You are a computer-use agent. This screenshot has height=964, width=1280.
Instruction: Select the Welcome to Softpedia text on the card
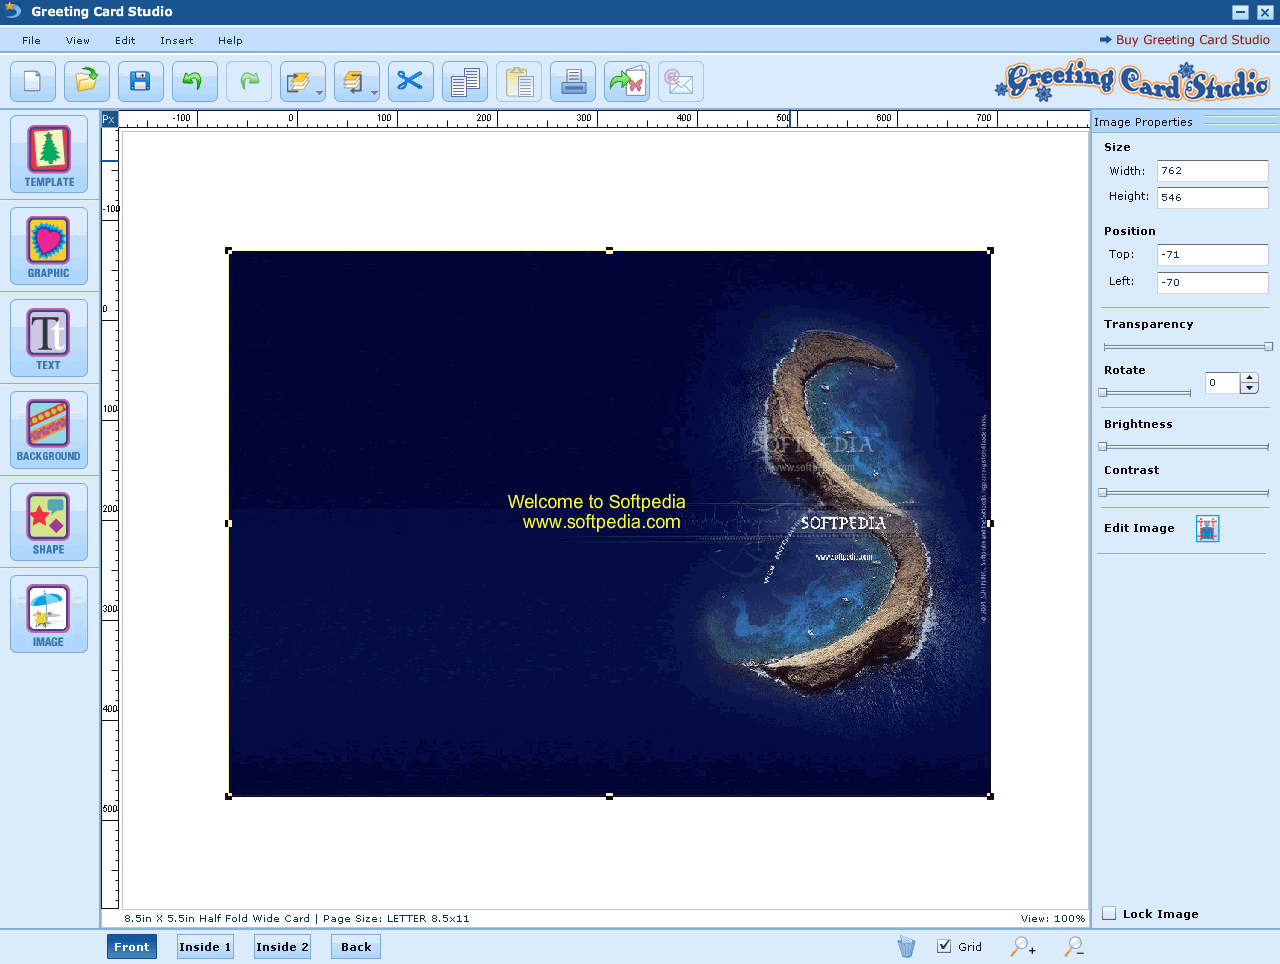(x=597, y=502)
